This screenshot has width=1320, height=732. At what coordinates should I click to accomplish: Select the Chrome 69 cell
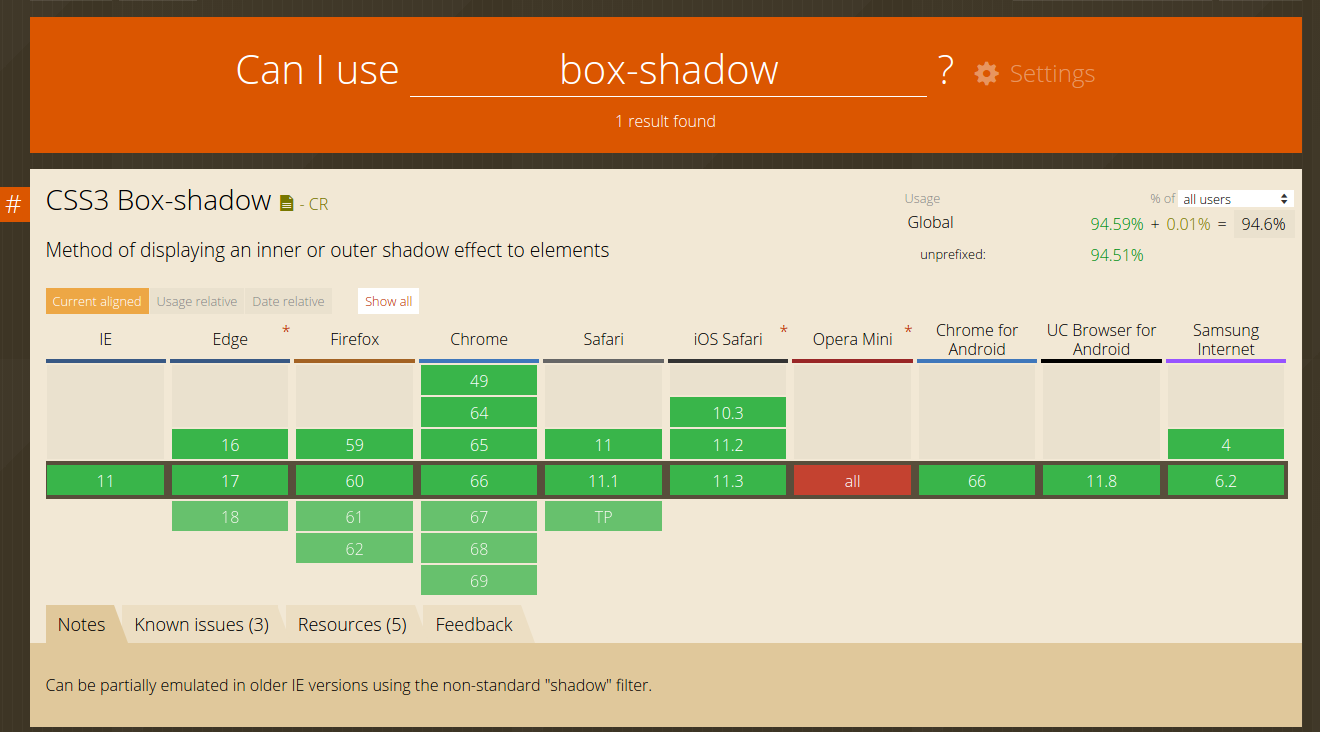[479, 581]
